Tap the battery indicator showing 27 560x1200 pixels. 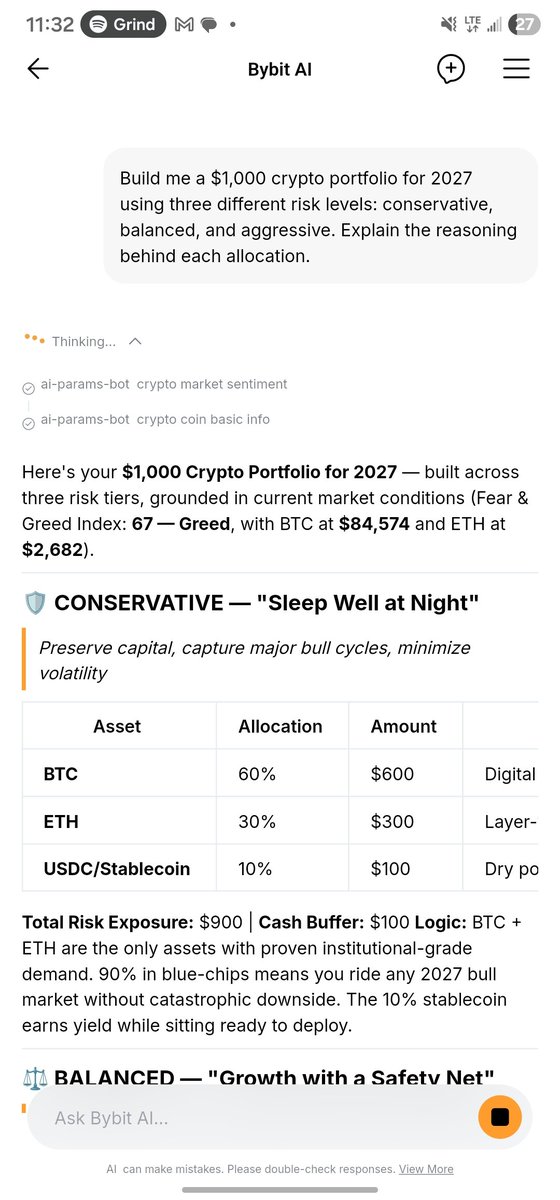(x=524, y=24)
